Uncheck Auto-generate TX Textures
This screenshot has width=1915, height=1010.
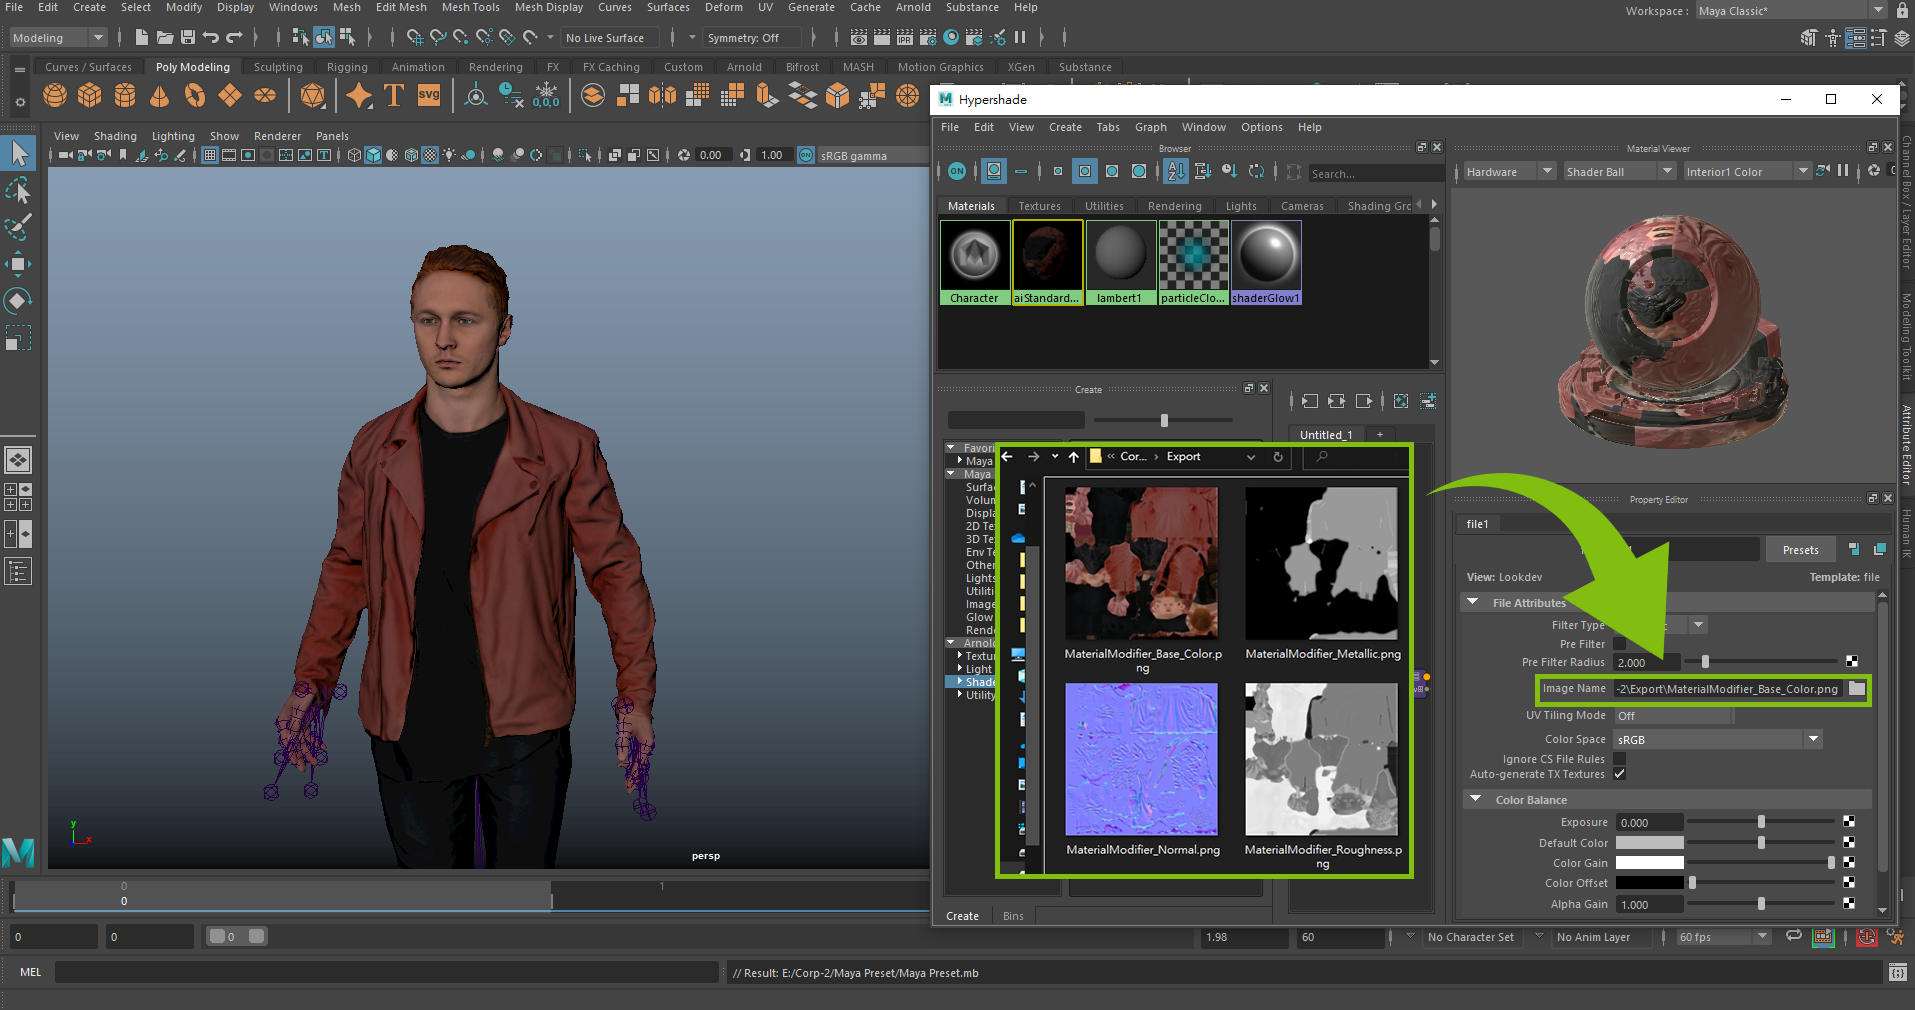(1620, 774)
